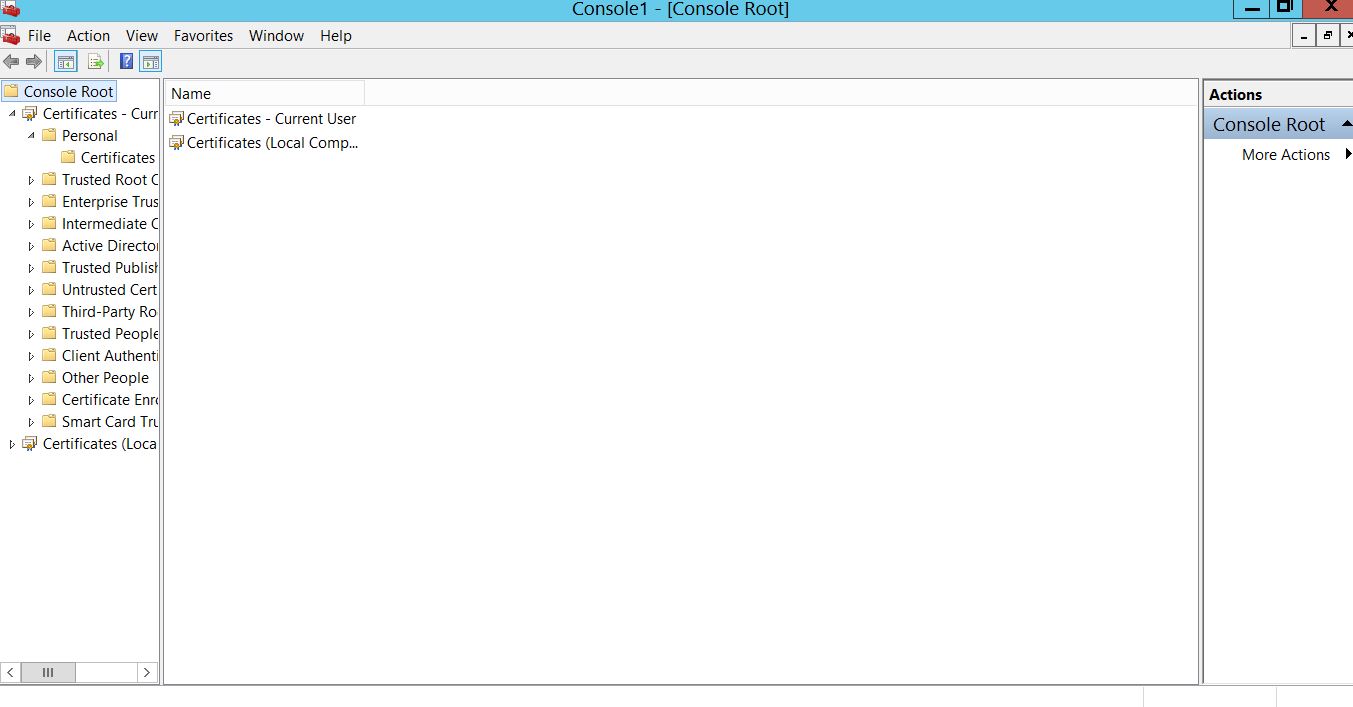Click the Trusted Root folder icon
This screenshot has height=707, width=1353.
[x=49, y=179]
